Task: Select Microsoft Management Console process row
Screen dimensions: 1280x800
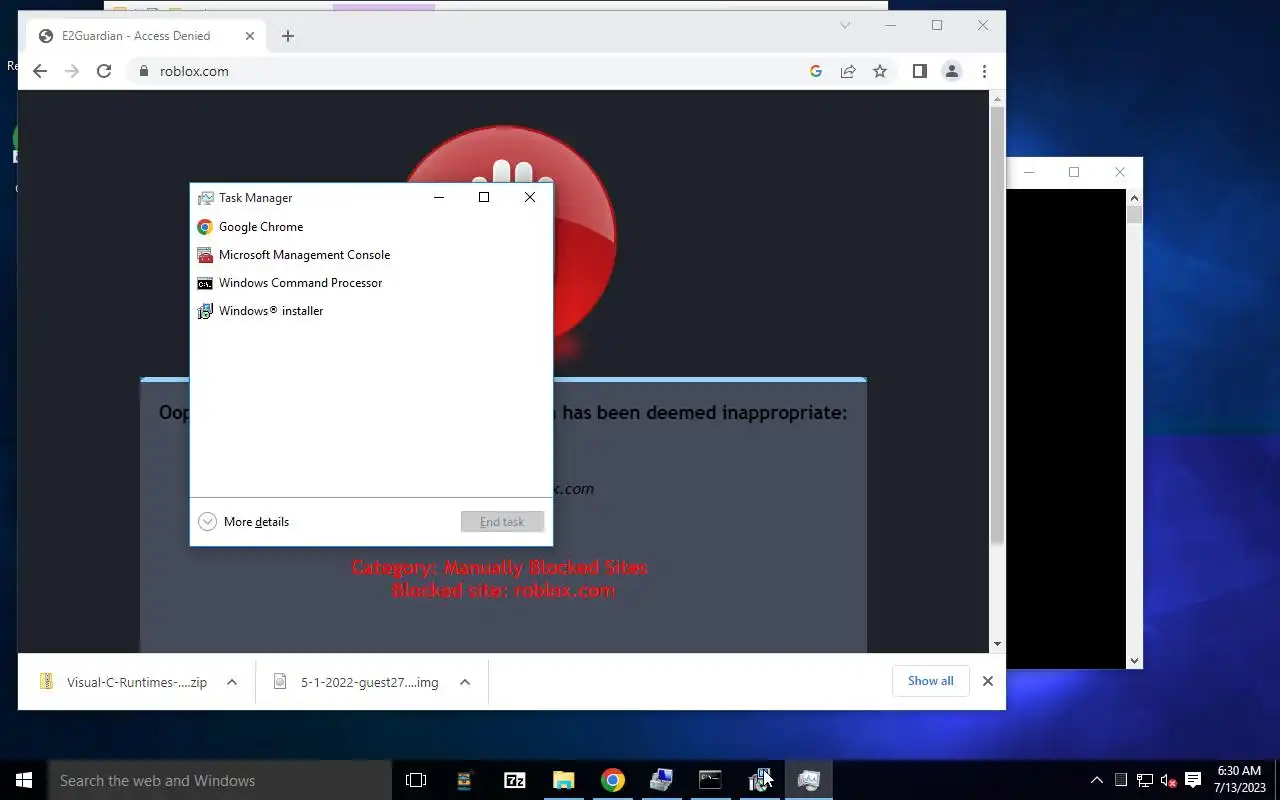Action: [371, 255]
